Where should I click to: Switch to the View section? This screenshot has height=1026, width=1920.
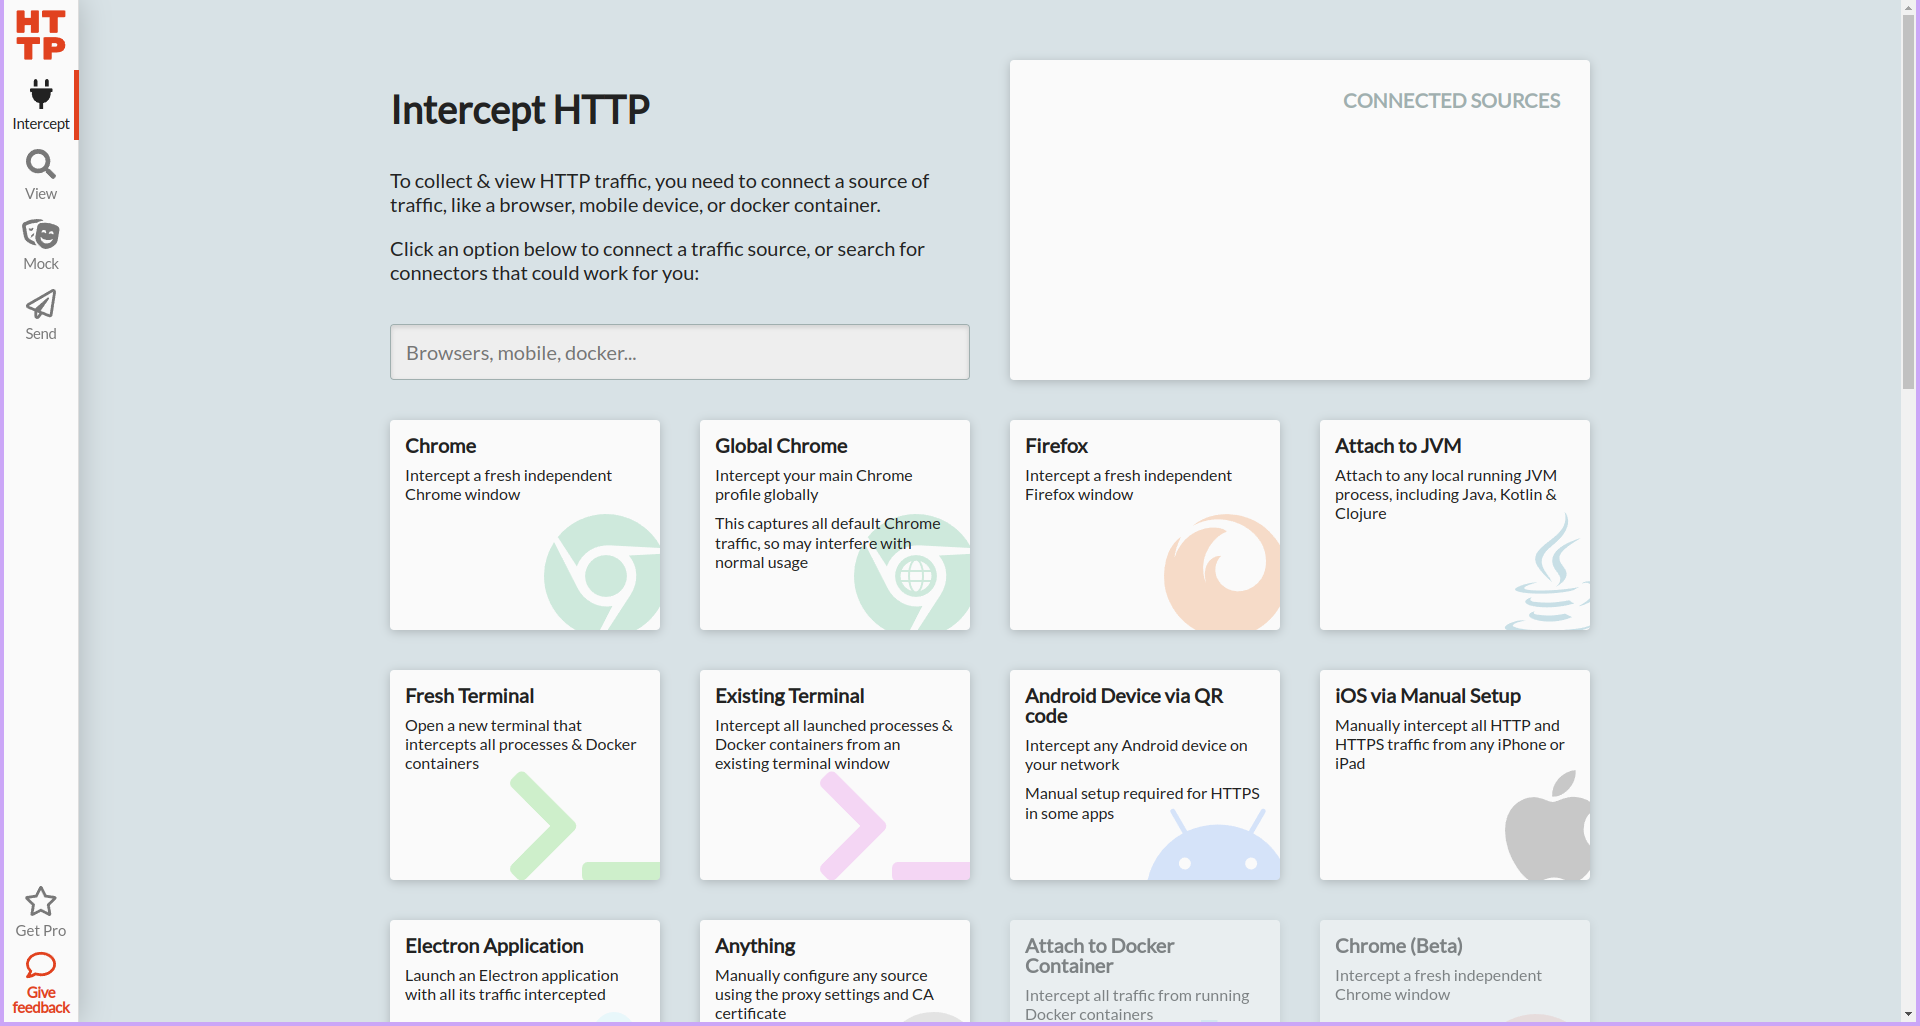coord(40,172)
